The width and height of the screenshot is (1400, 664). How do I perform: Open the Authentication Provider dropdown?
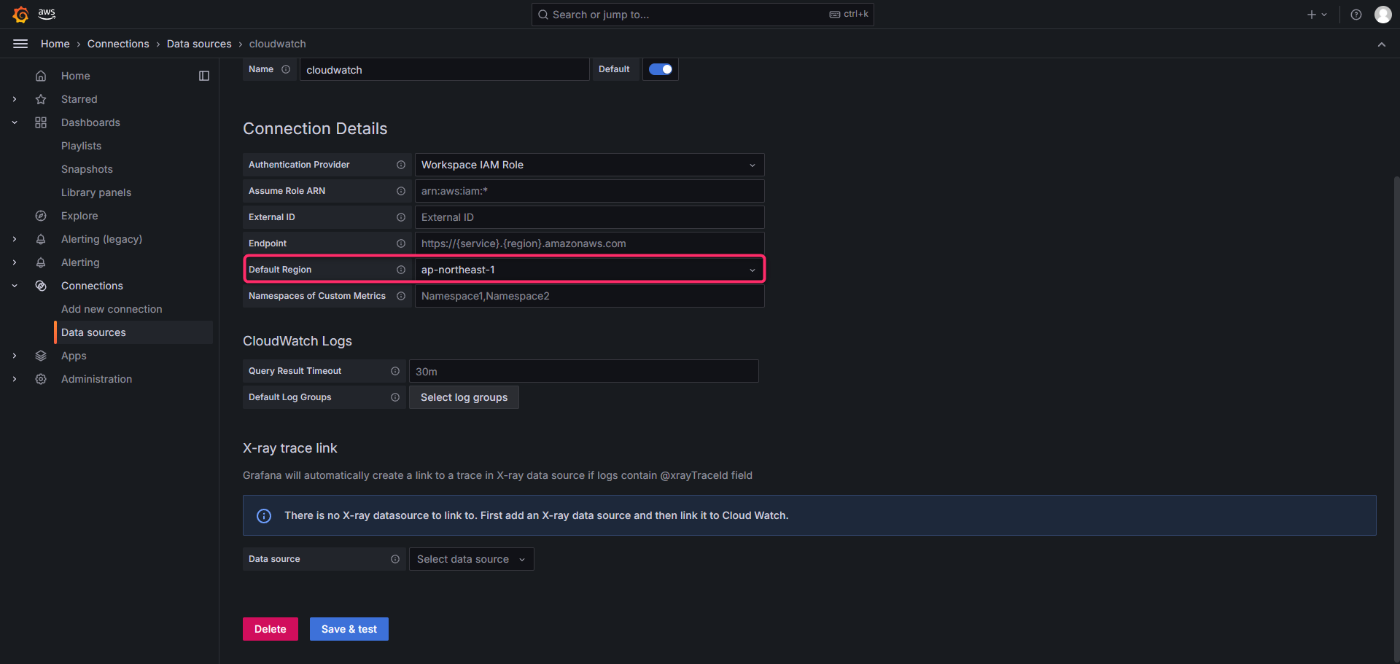589,165
